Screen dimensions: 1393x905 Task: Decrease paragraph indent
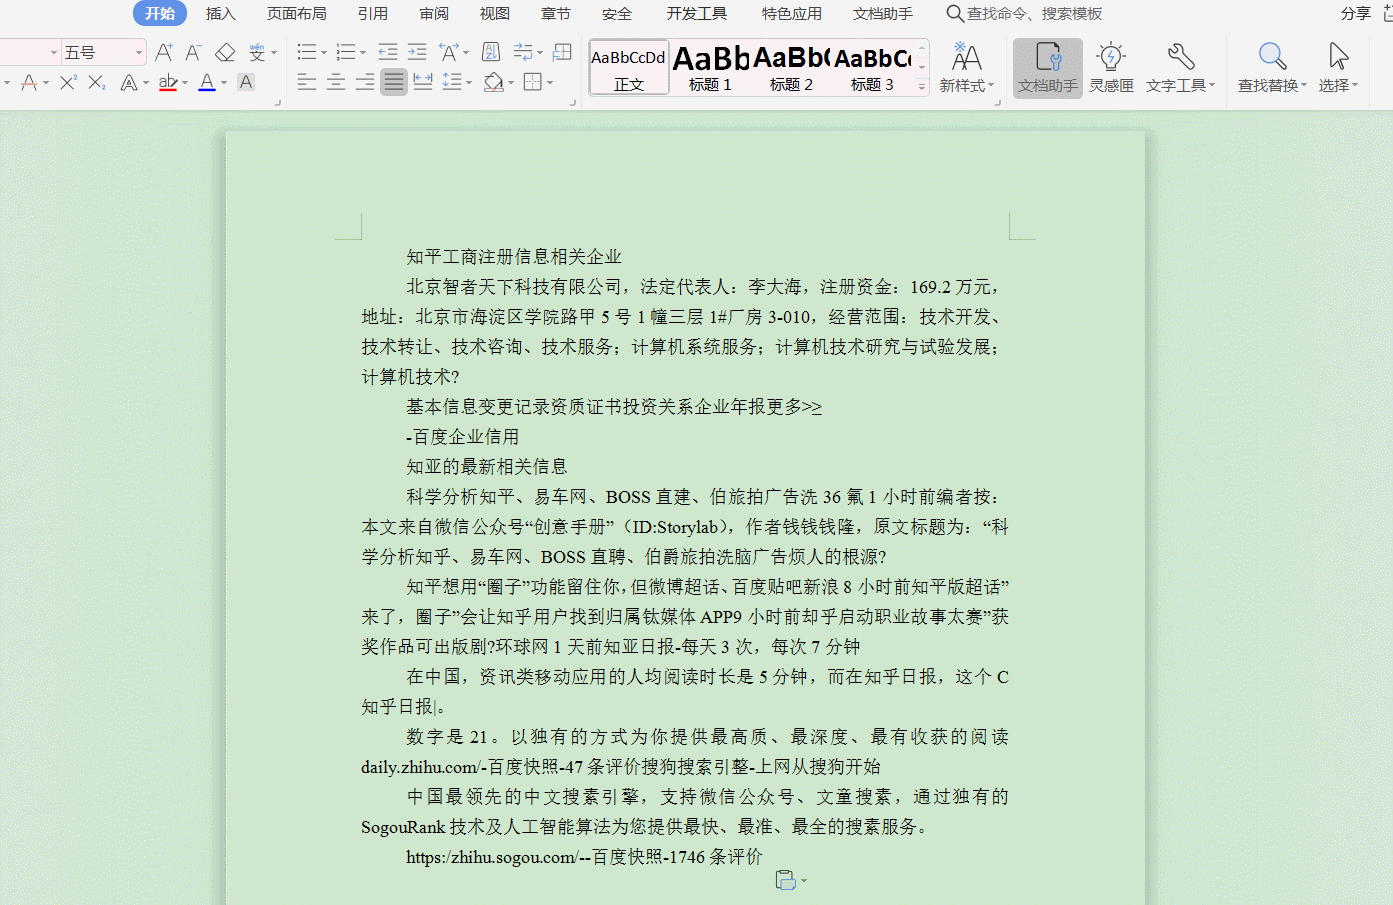(388, 52)
